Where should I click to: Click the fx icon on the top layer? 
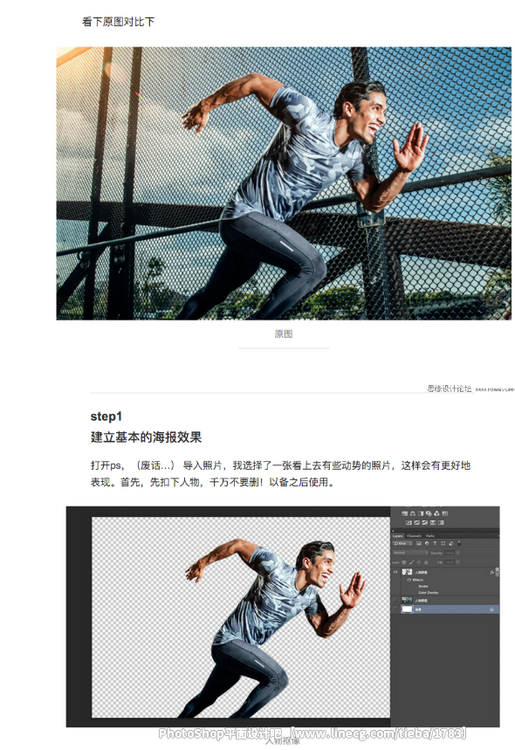coord(492,572)
